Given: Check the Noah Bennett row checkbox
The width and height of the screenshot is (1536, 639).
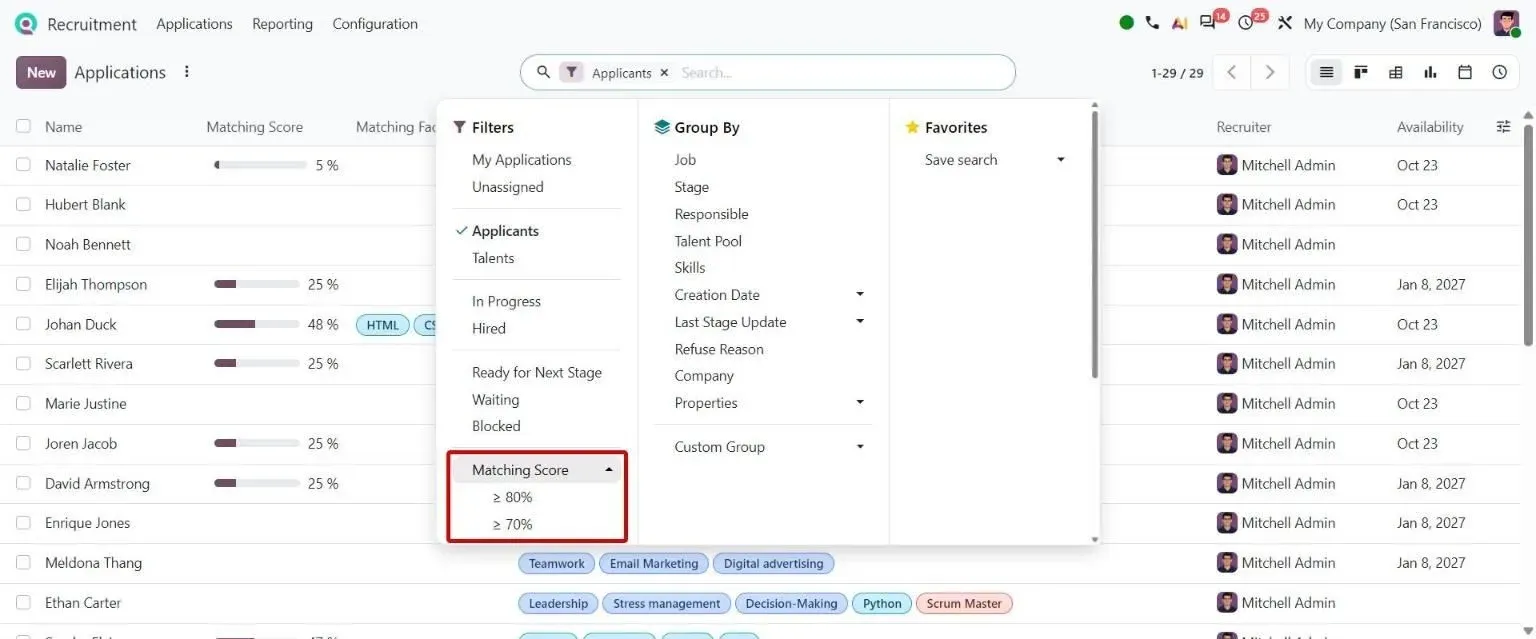Looking at the screenshot, I should [23, 244].
